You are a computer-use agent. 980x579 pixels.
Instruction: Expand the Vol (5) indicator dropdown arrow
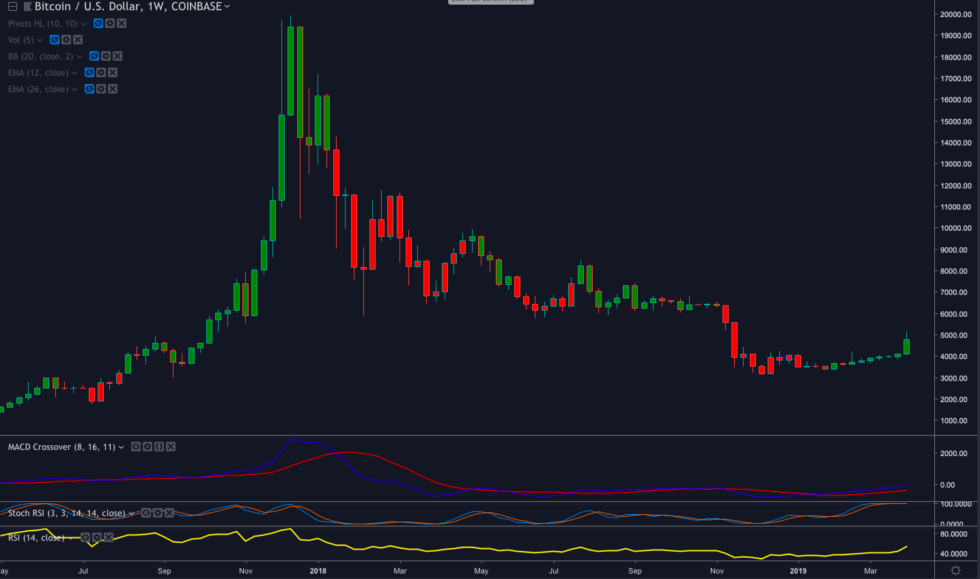pos(39,39)
